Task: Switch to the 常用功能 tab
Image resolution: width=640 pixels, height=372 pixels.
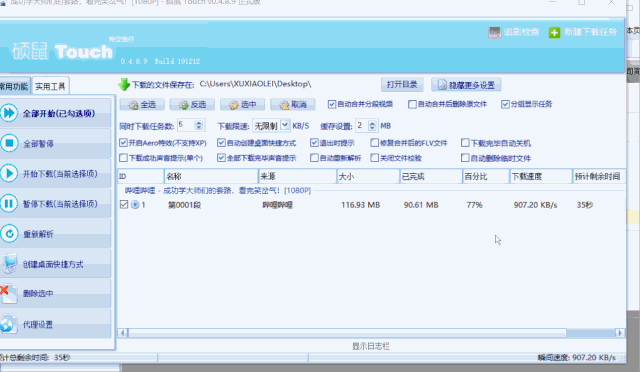Action: coord(14,86)
